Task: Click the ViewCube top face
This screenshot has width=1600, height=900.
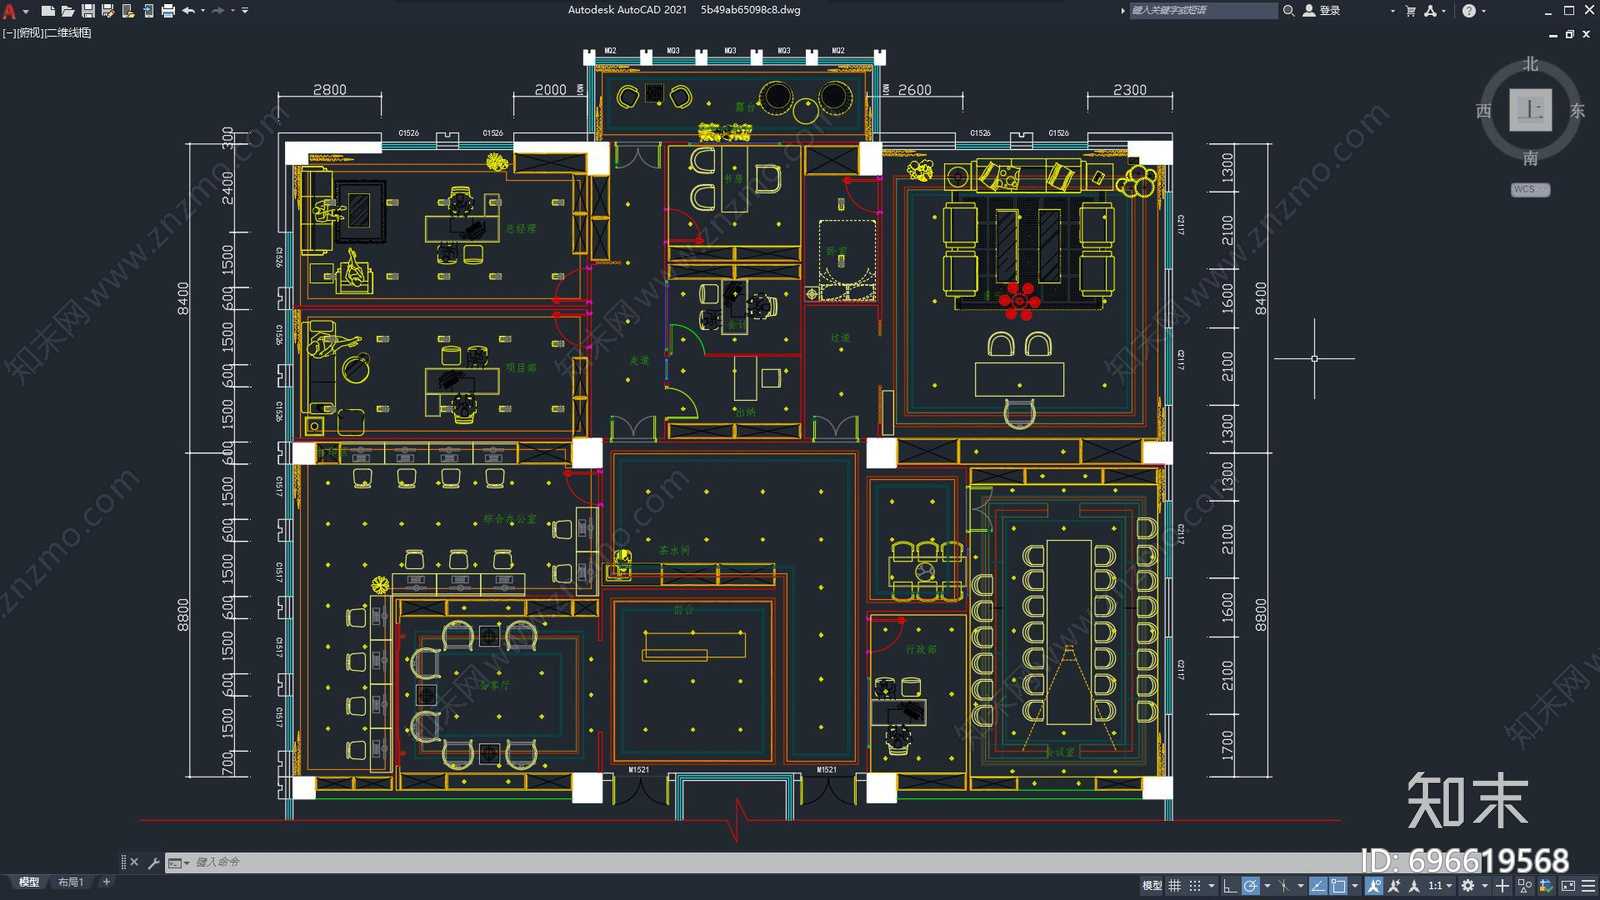Action: pyautogui.click(x=1530, y=110)
